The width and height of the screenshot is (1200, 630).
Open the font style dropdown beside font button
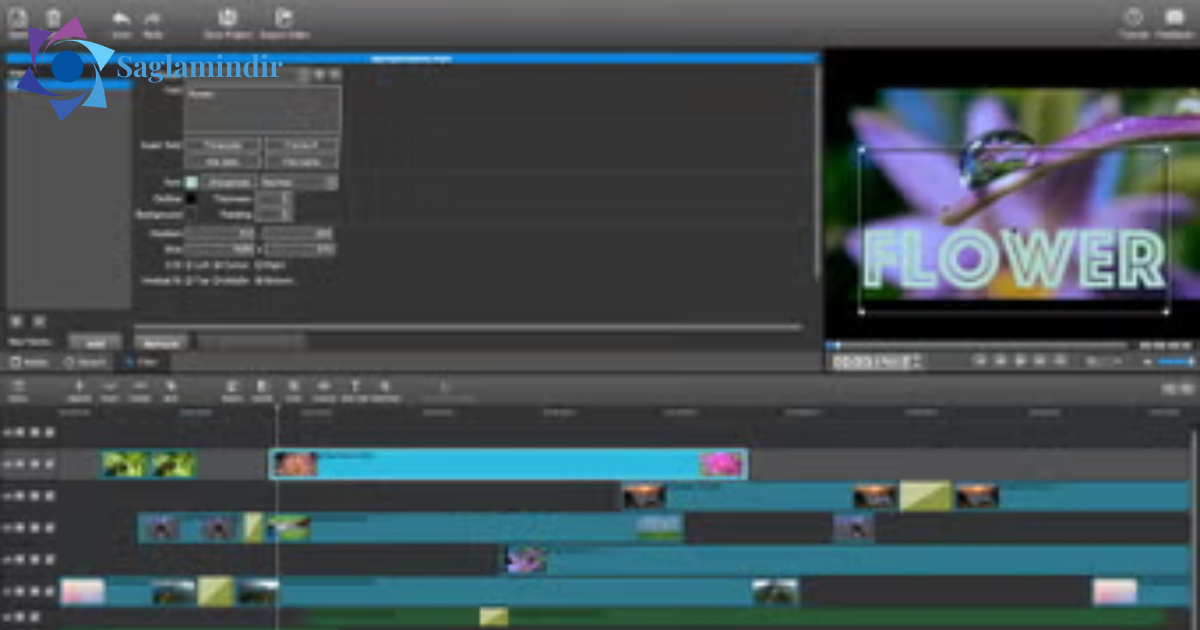point(298,182)
